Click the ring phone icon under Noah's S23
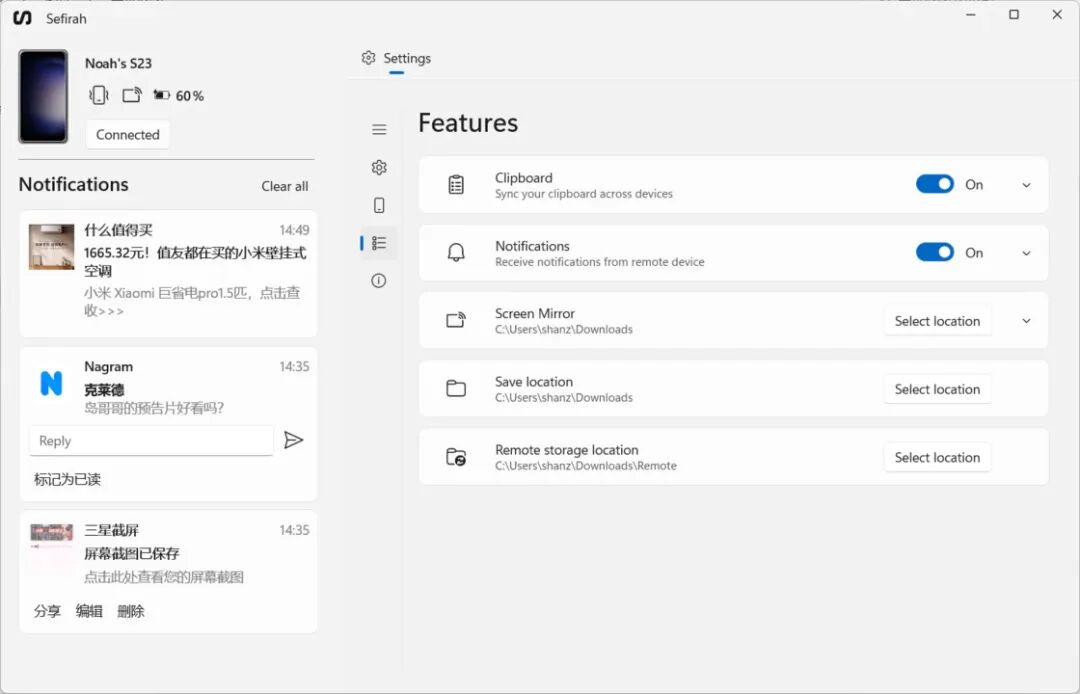1080x694 pixels. (98, 95)
